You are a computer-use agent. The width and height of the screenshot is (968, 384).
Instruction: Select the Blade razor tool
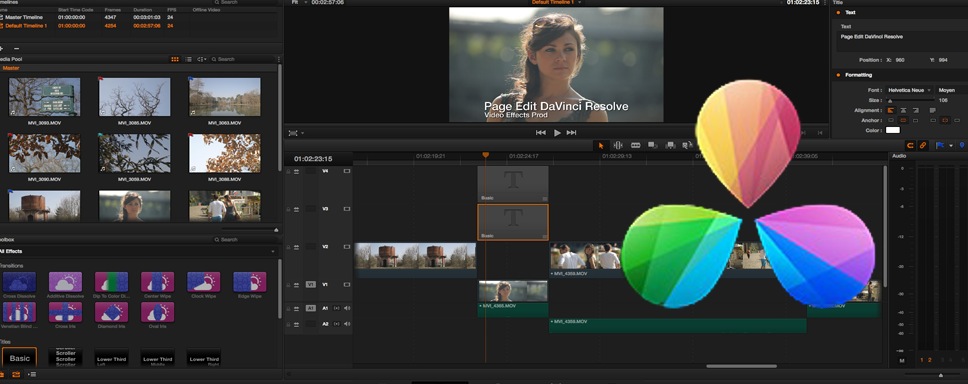[635, 146]
